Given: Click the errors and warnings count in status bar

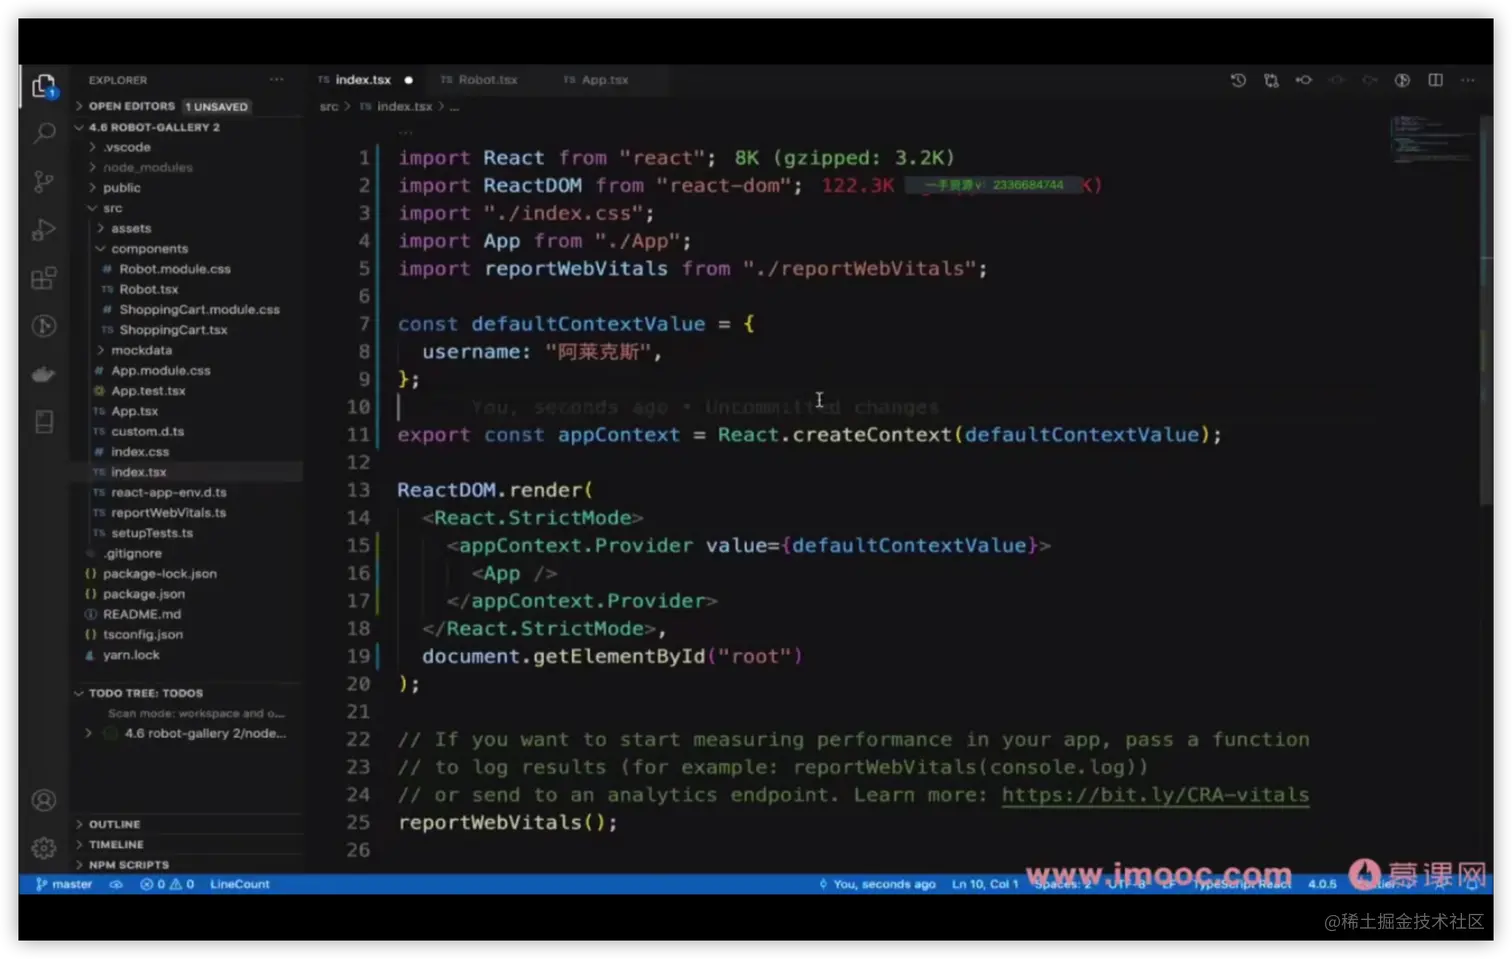Looking at the screenshot, I should tap(167, 884).
